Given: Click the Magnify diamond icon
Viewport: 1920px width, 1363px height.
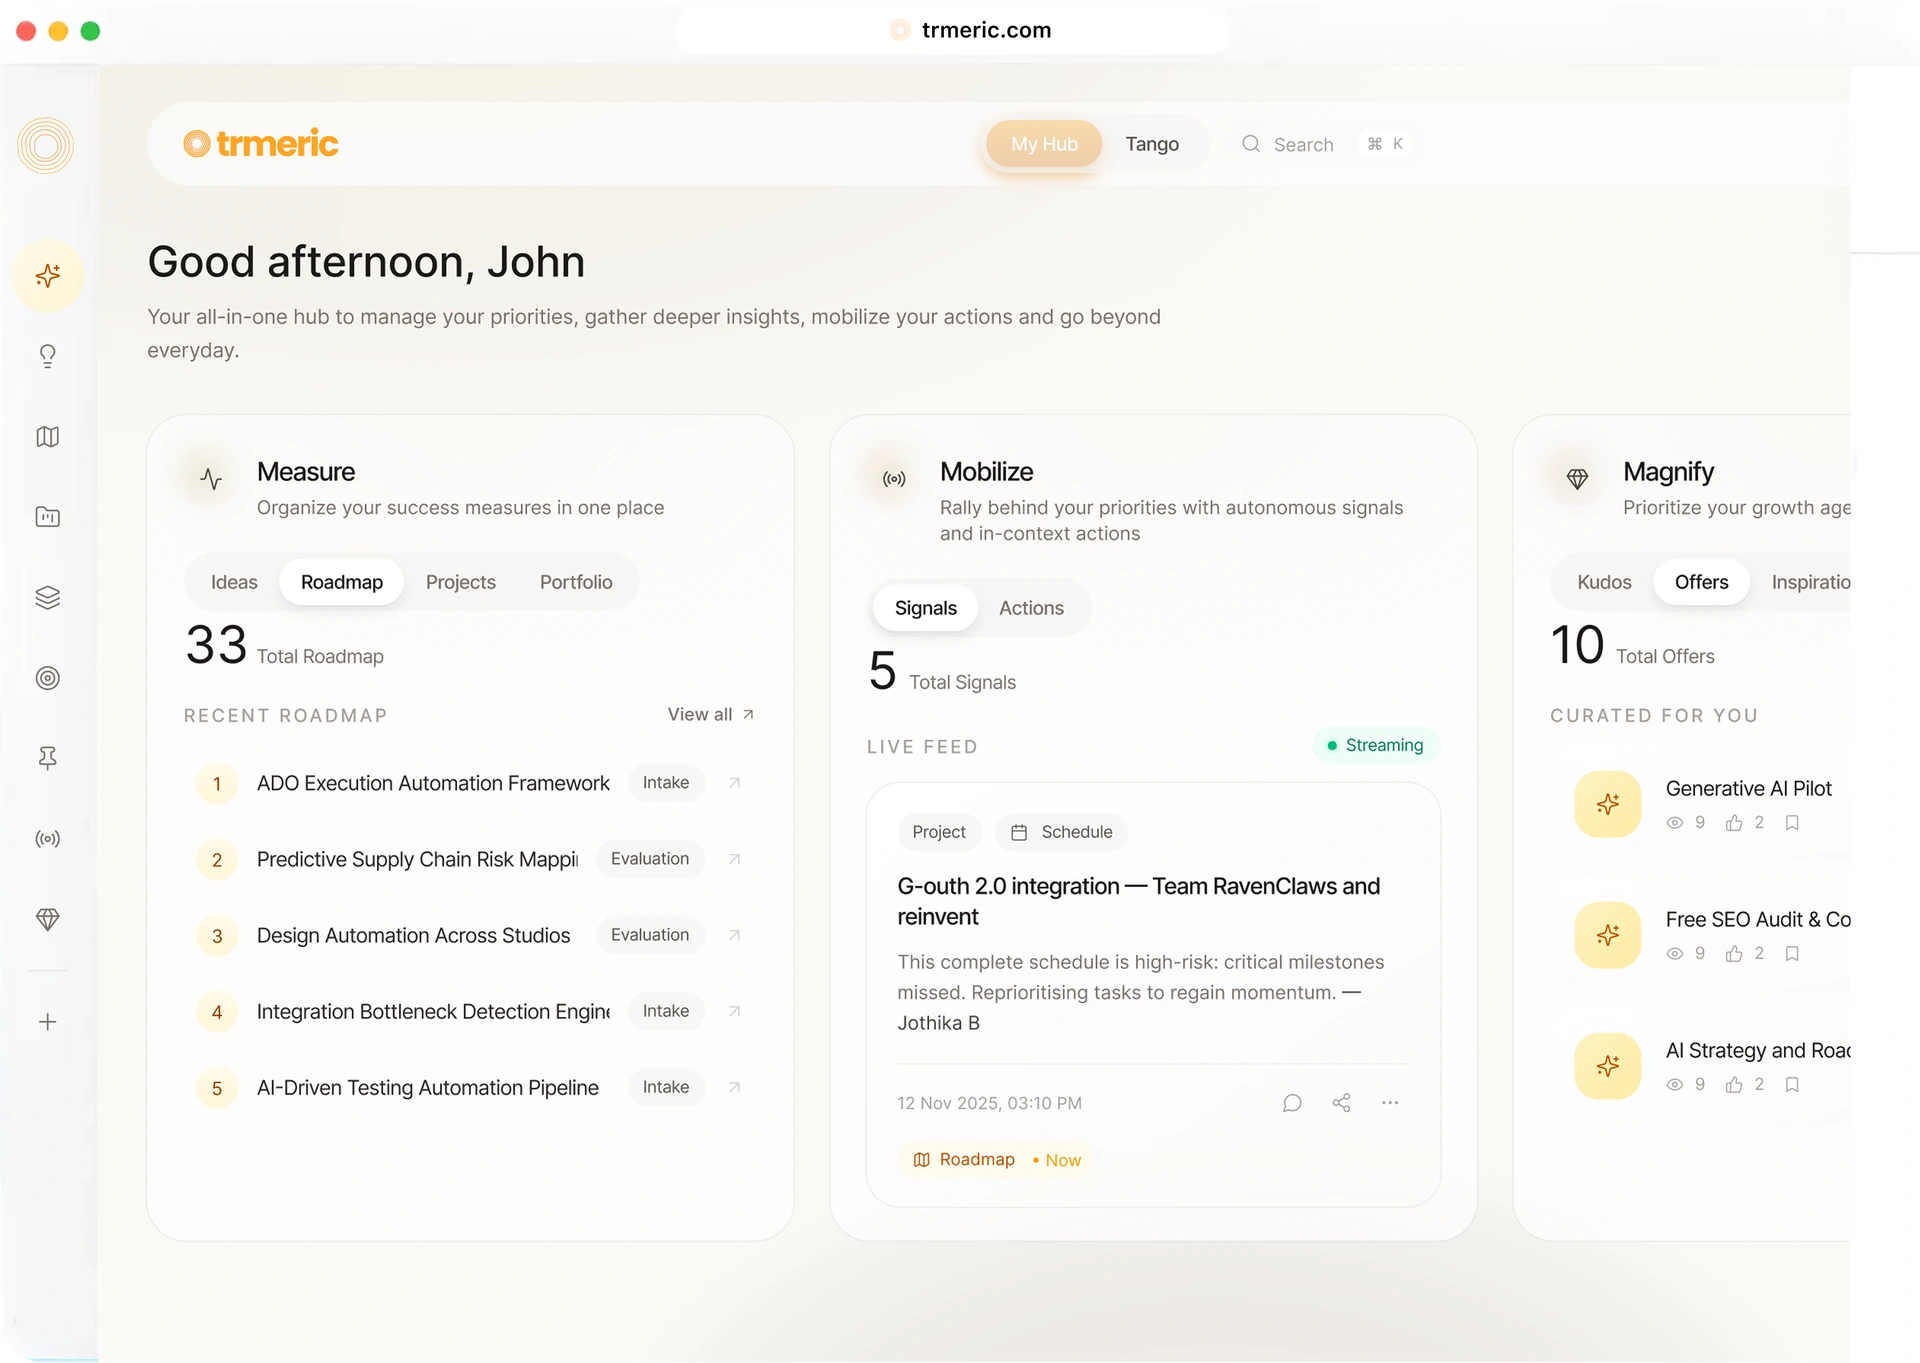Looking at the screenshot, I should tap(1577, 479).
